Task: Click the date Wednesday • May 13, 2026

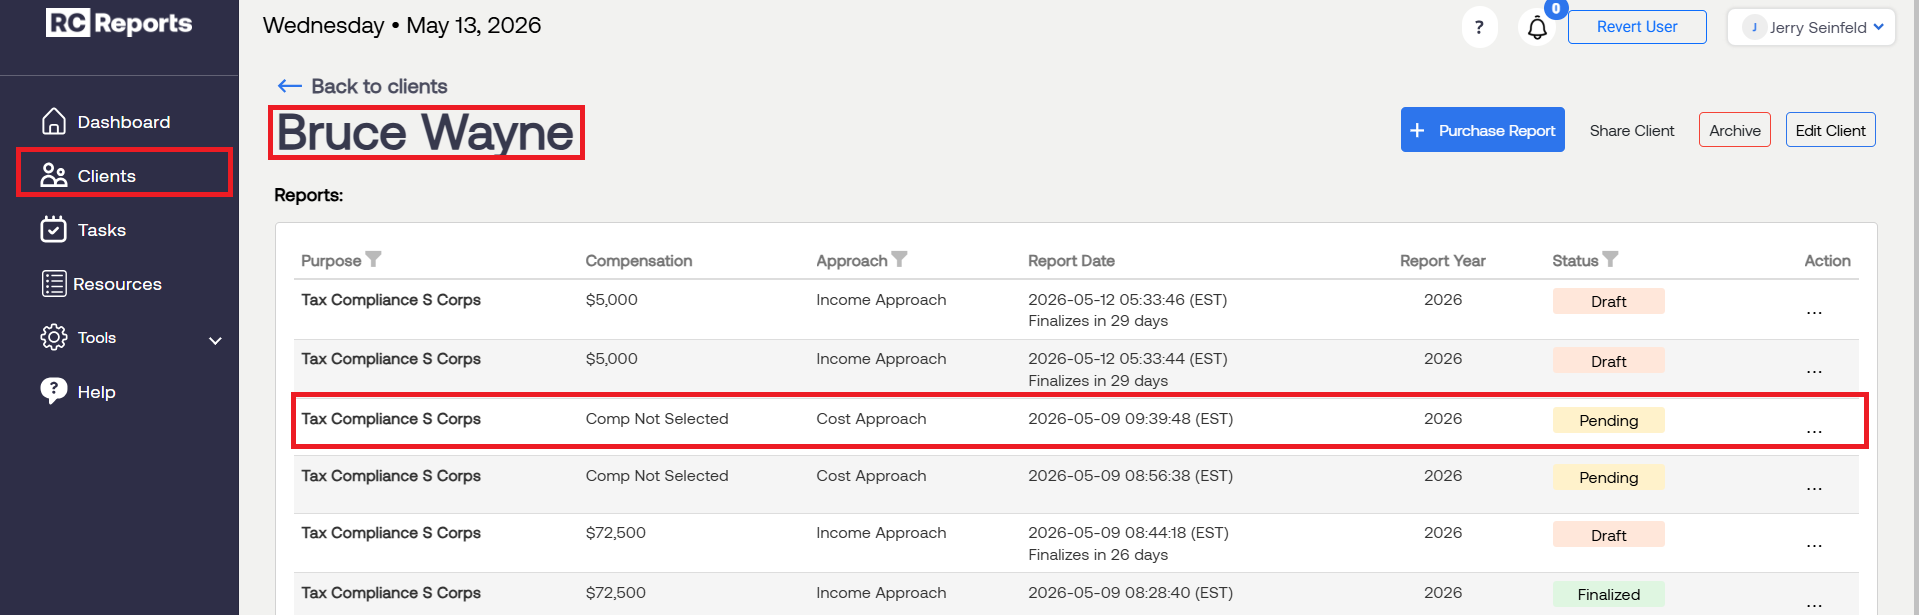Action: coord(402,25)
